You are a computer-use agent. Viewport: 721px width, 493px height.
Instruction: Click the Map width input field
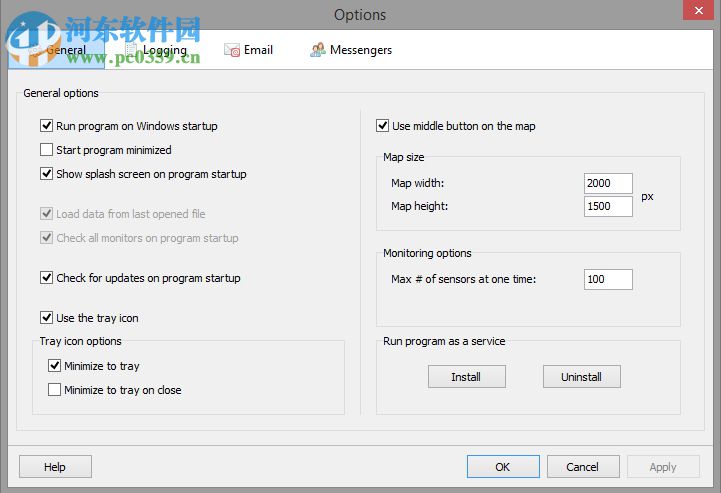(x=608, y=183)
